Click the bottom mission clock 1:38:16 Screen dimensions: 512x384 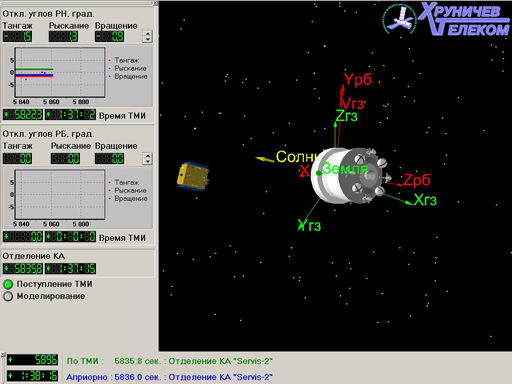click(33, 376)
